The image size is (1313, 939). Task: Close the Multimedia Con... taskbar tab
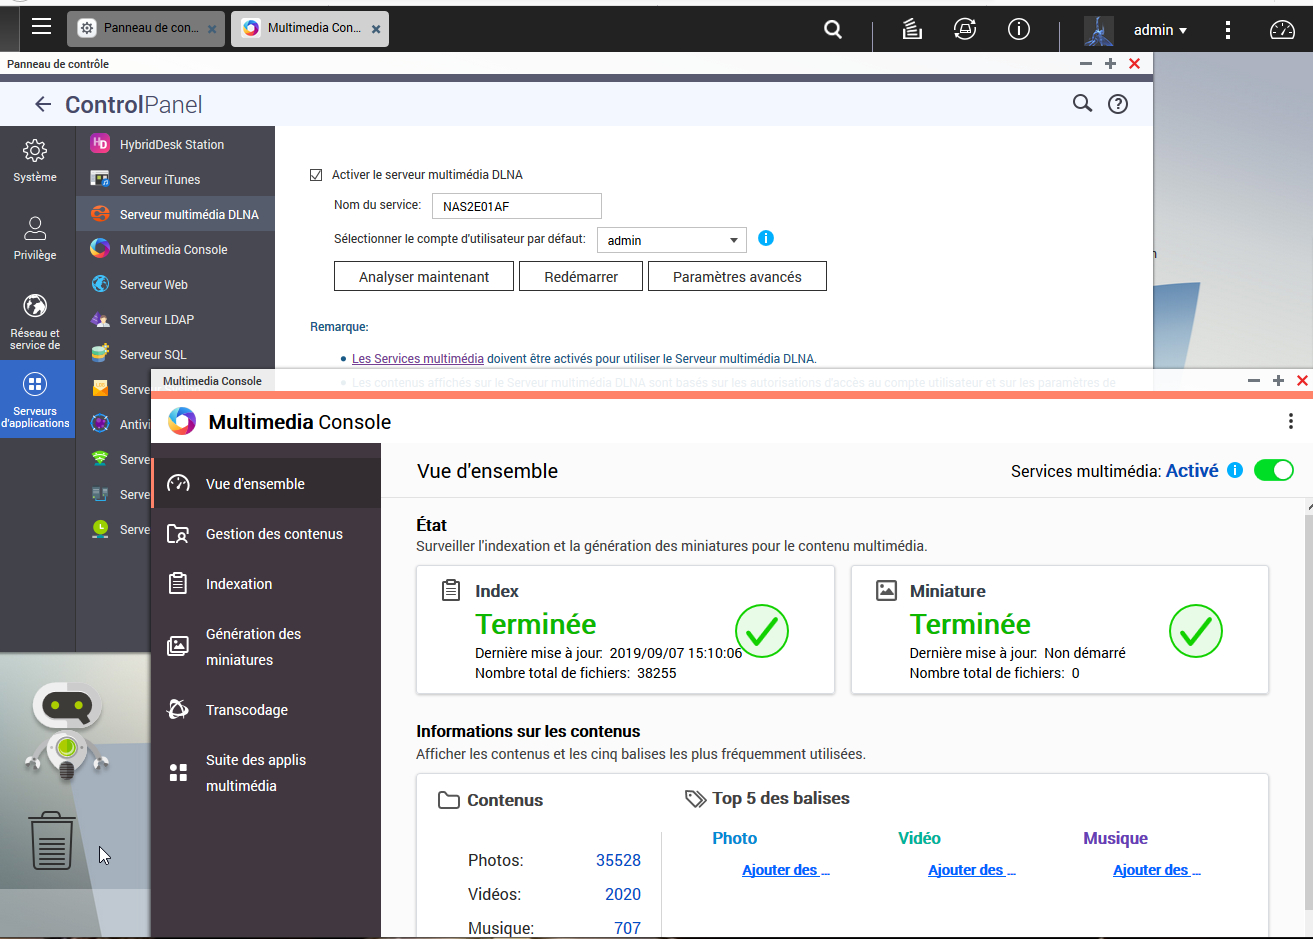(x=376, y=30)
